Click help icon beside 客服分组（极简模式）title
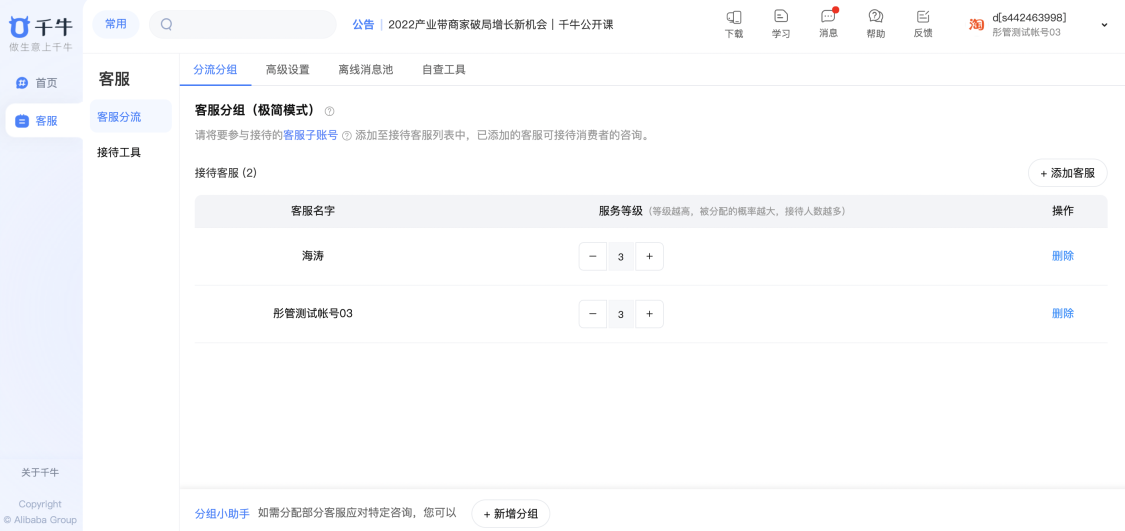 coord(329,111)
